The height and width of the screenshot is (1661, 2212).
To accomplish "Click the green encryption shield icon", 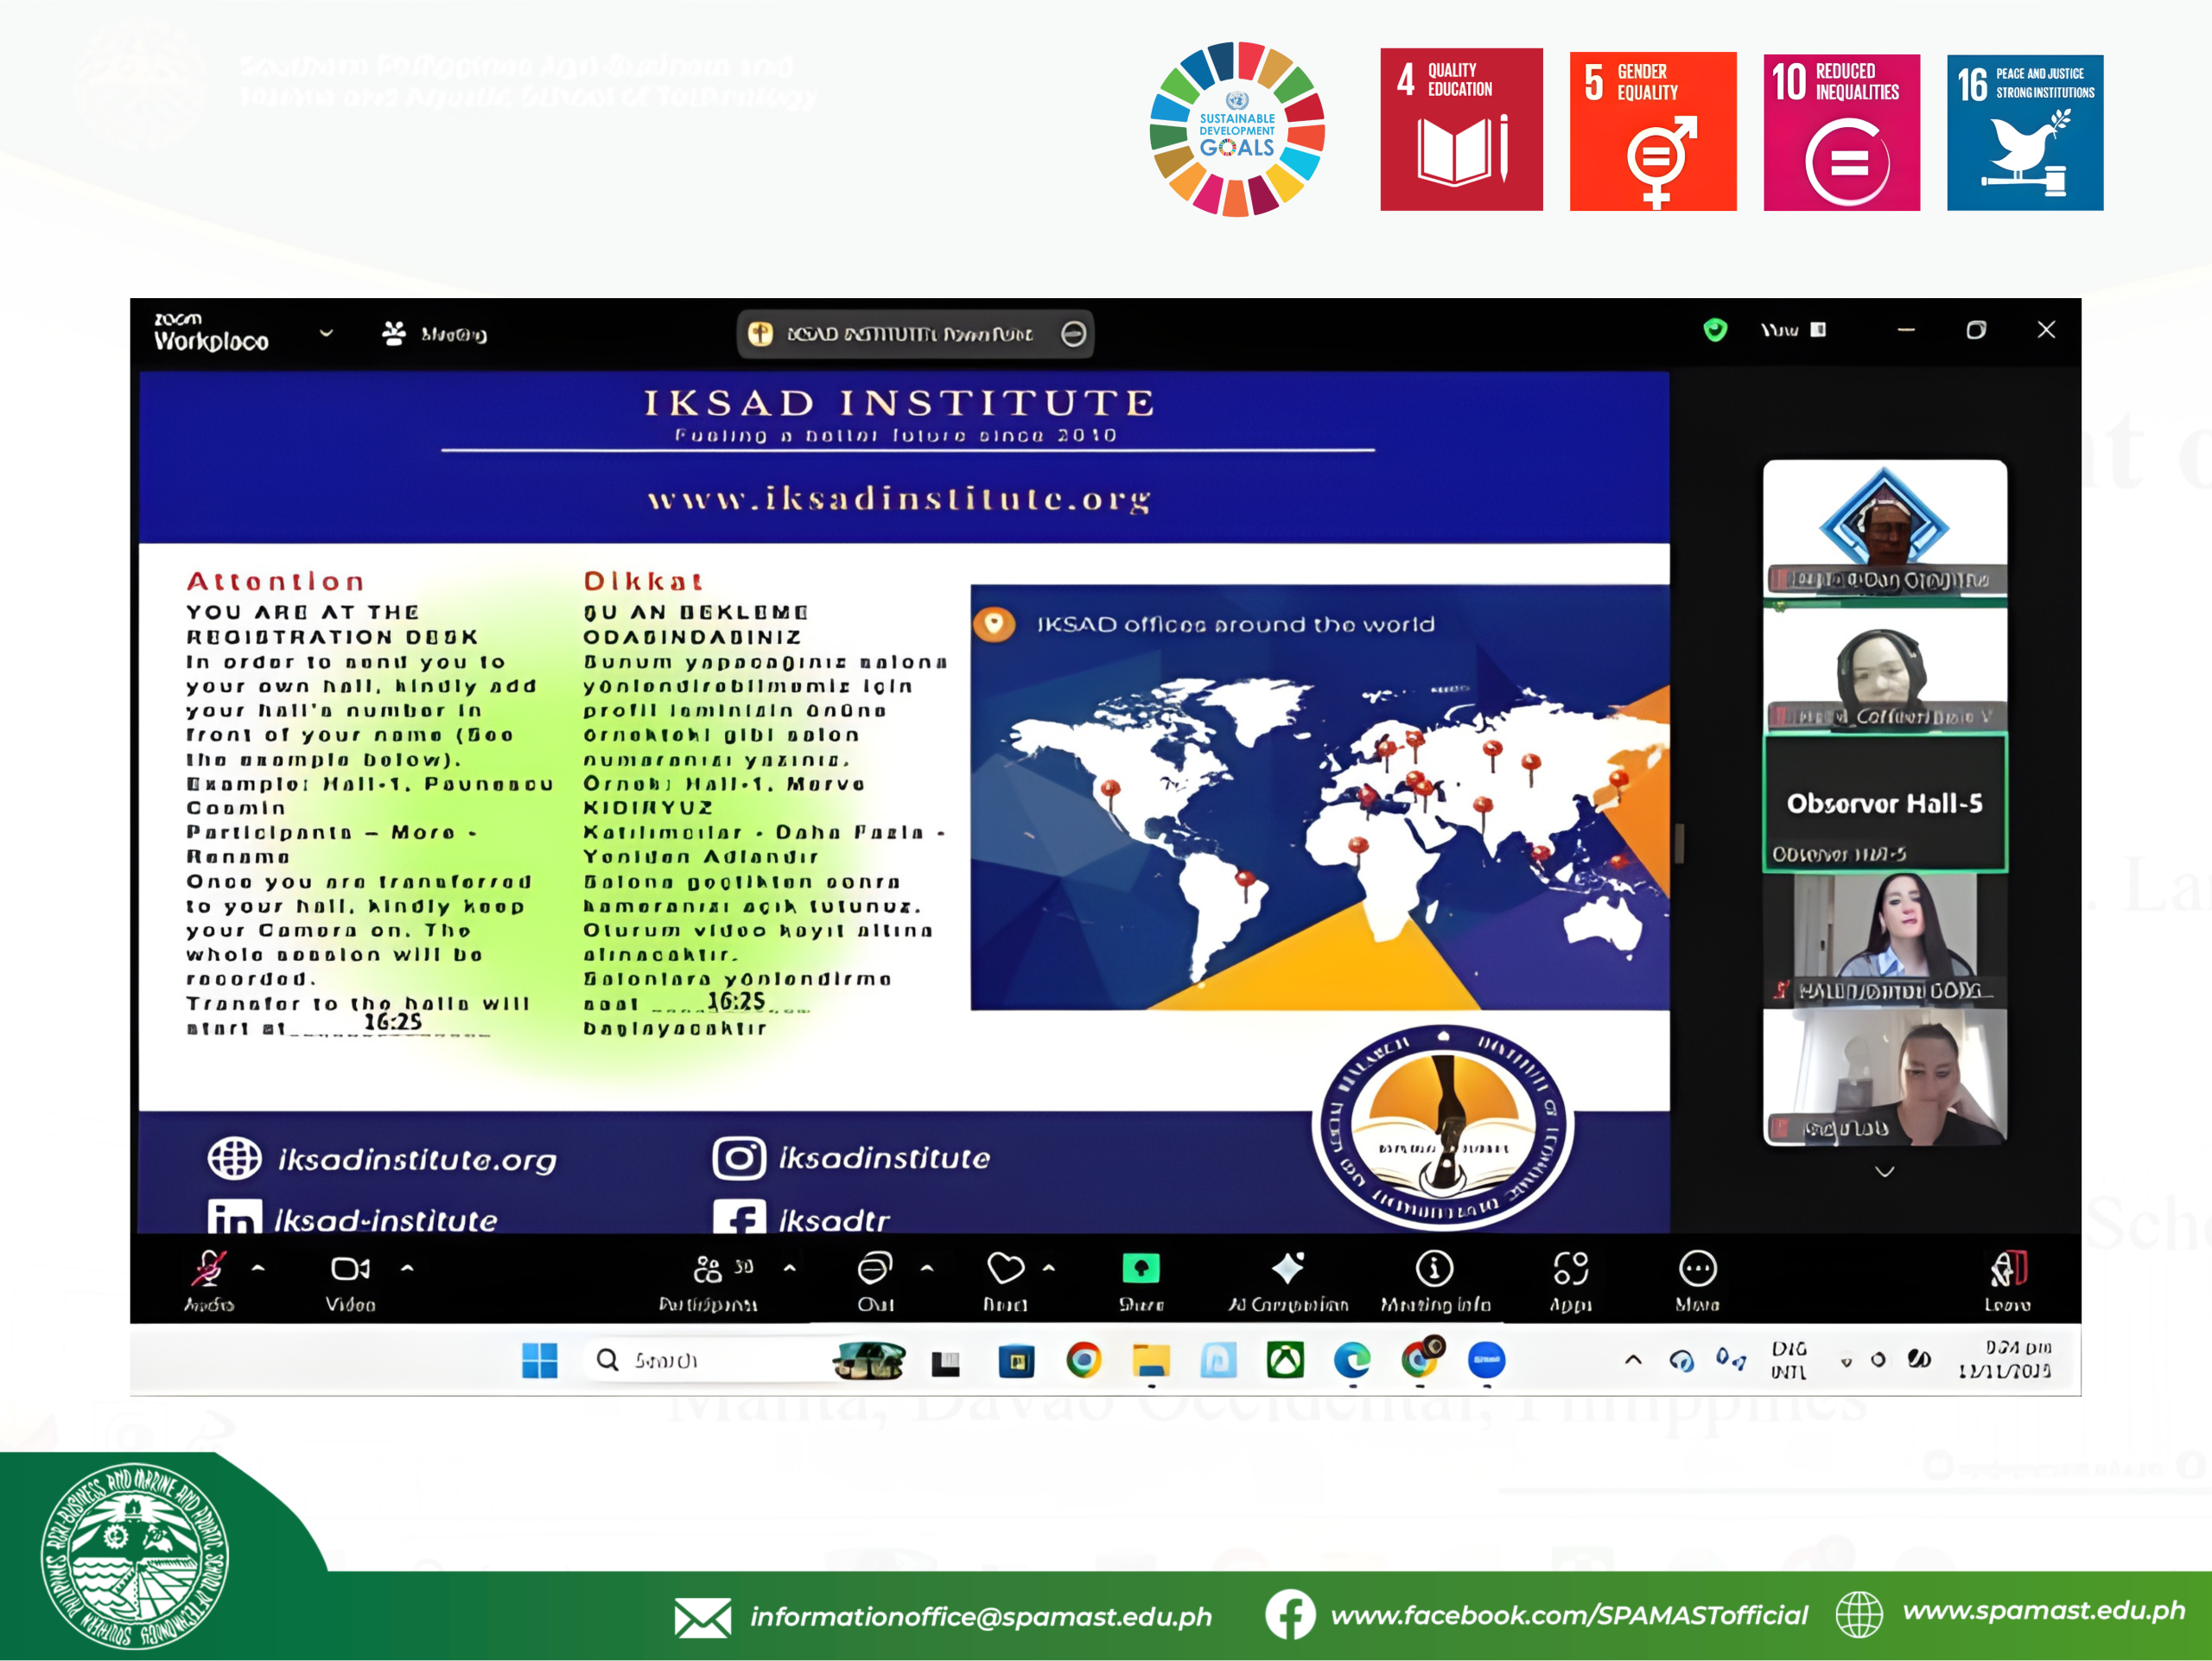I will coord(1715,330).
